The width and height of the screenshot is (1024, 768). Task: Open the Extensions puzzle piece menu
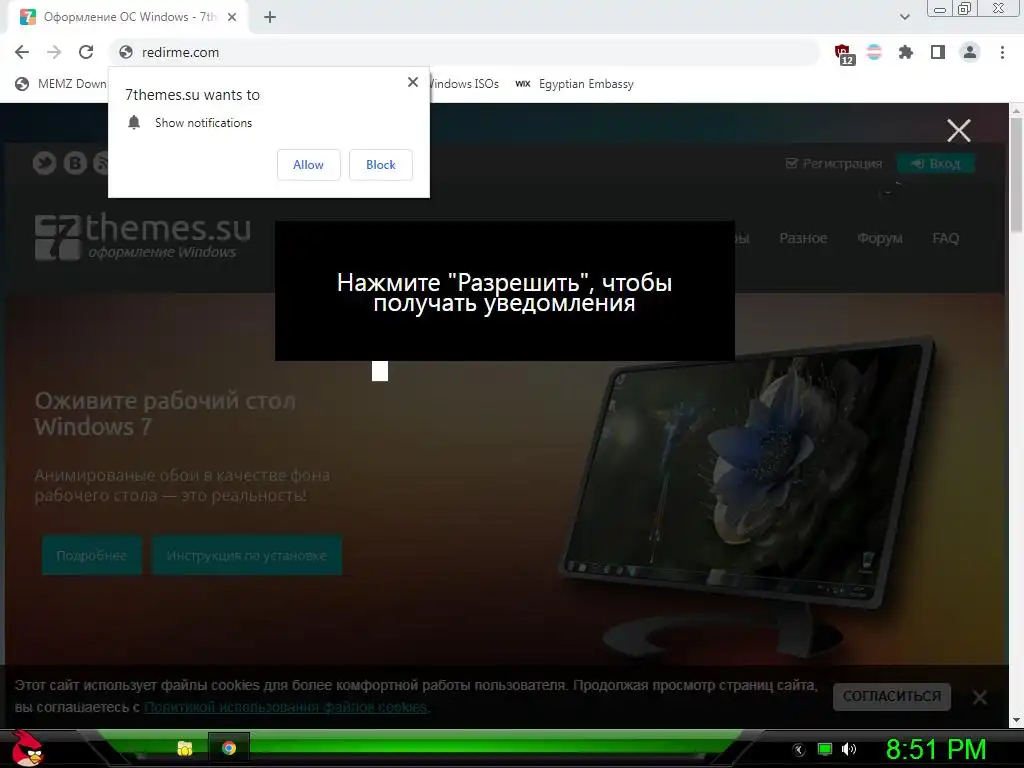pos(906,52)
